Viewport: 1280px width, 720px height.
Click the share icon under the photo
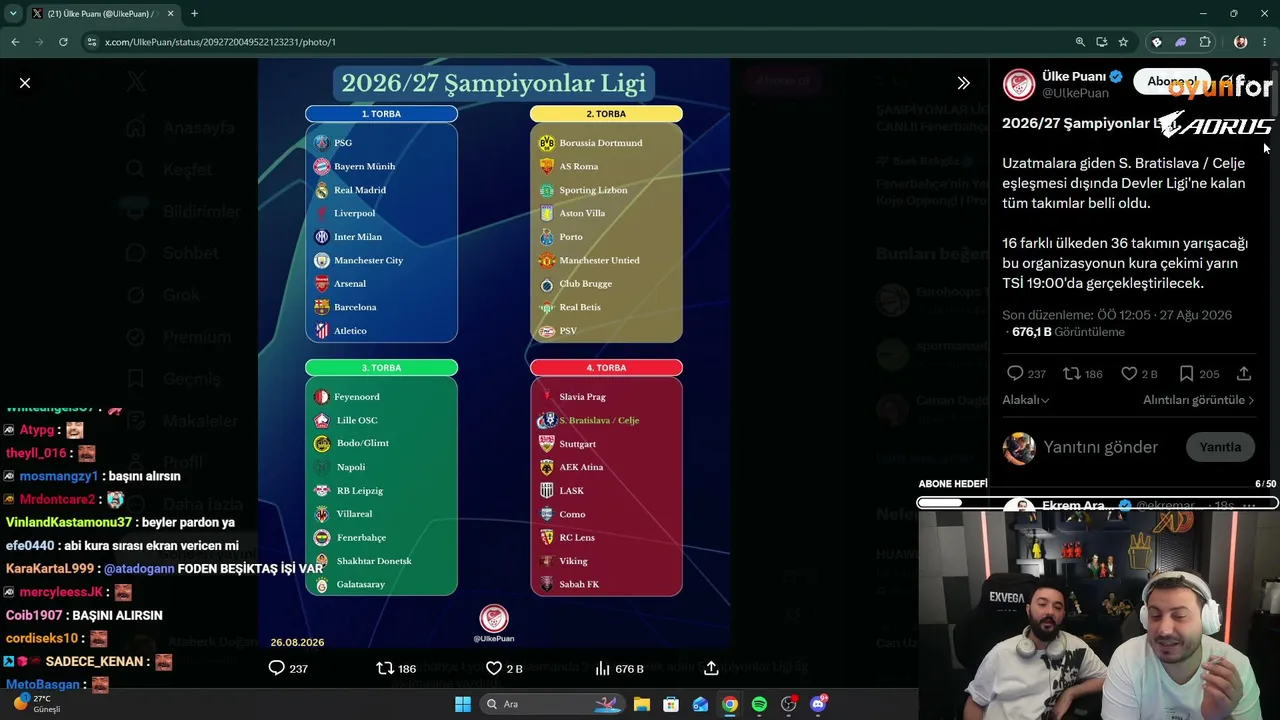[x=711, y=668]
